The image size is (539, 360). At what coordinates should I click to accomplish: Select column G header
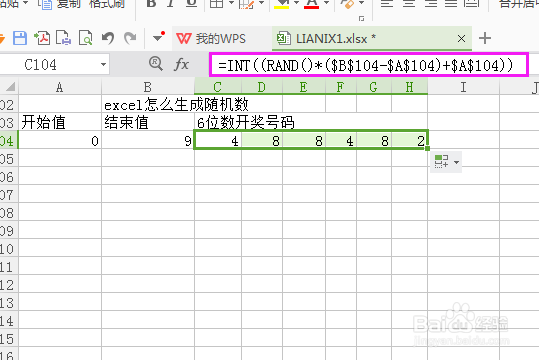[x=374, y=87]
